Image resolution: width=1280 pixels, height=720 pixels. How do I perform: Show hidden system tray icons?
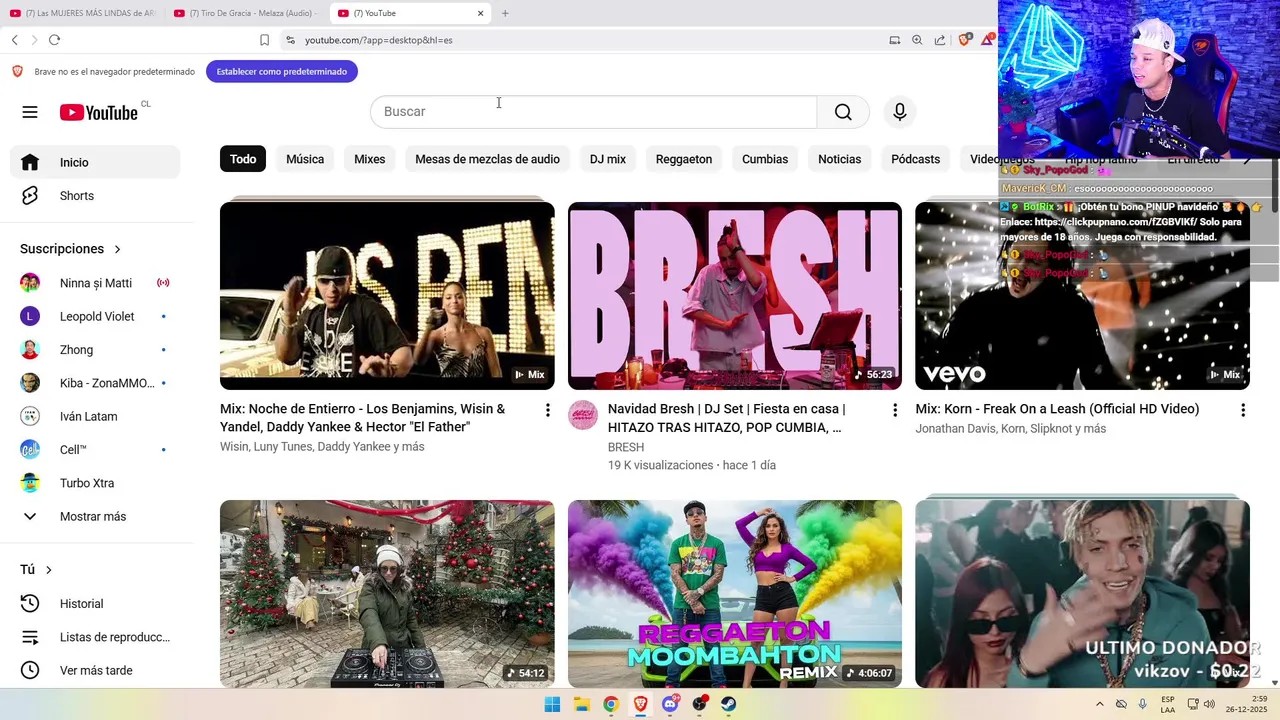pyautogui.click(x=1100, y=704)
